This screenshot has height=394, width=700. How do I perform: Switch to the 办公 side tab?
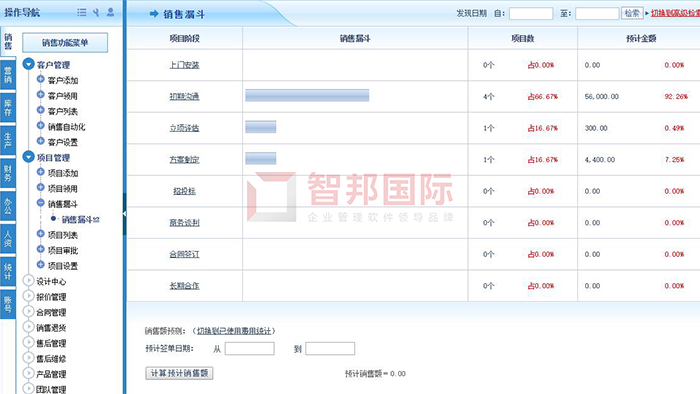tap(8, 206)
